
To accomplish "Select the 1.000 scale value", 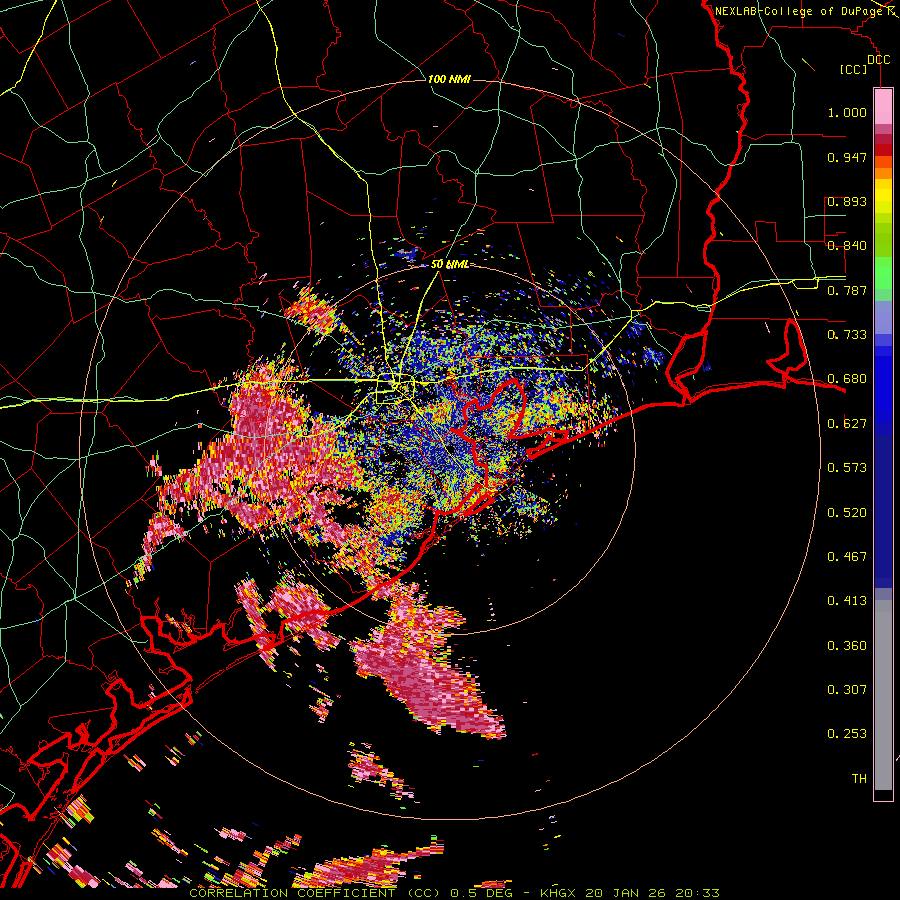I will click(847, 112).
